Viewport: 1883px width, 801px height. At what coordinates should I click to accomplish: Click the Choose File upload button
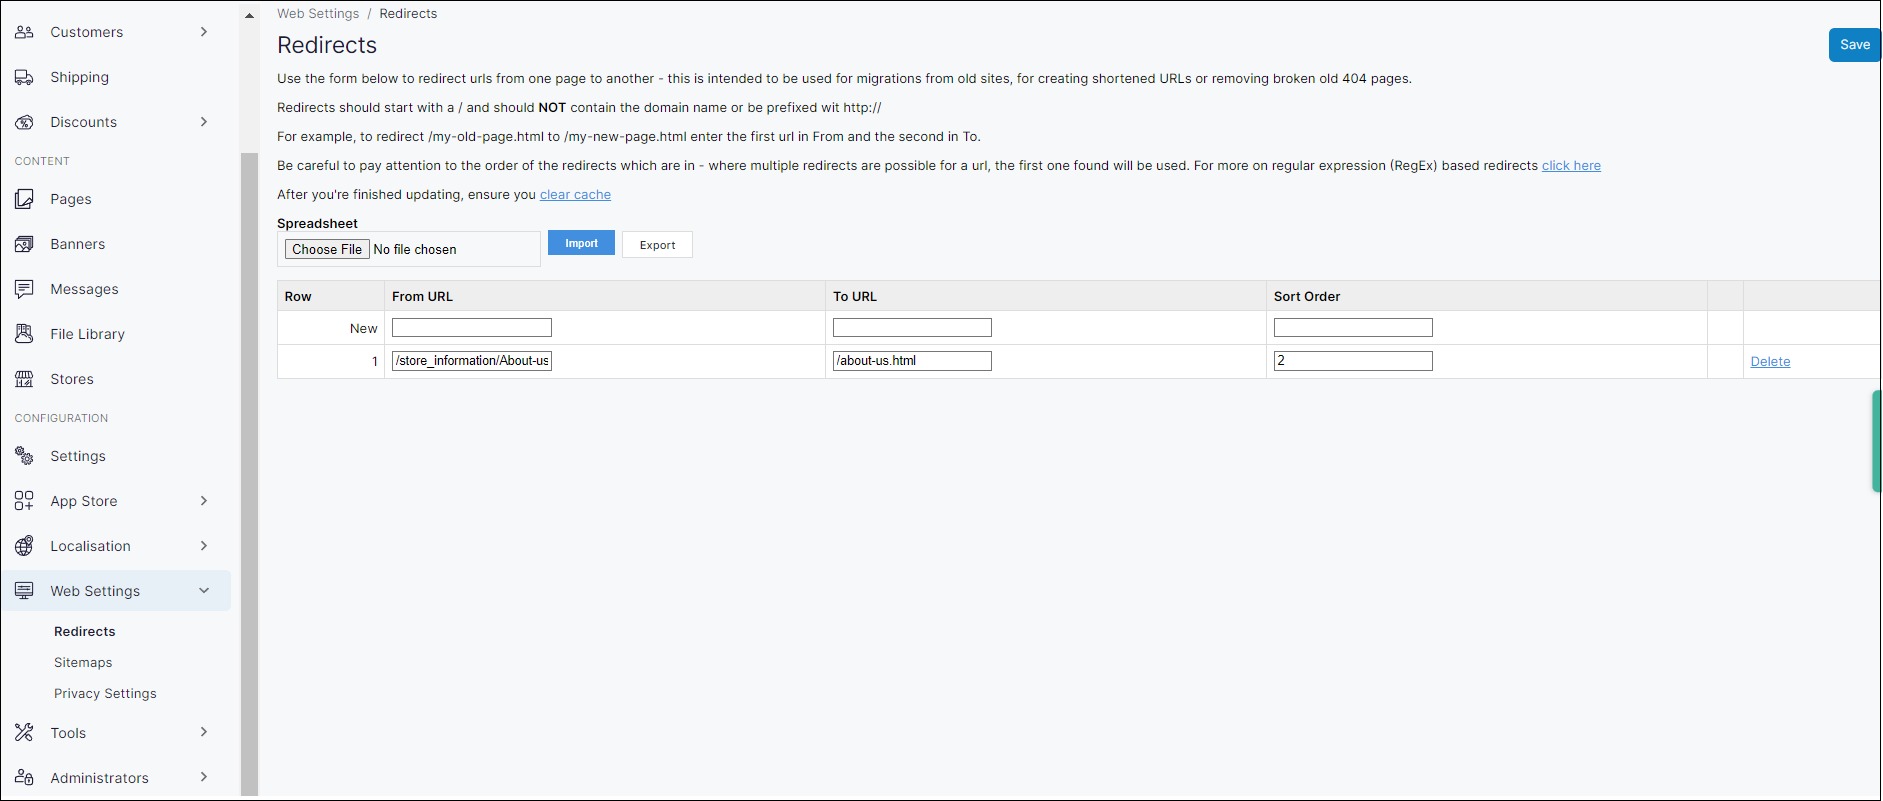pos(327,250)
